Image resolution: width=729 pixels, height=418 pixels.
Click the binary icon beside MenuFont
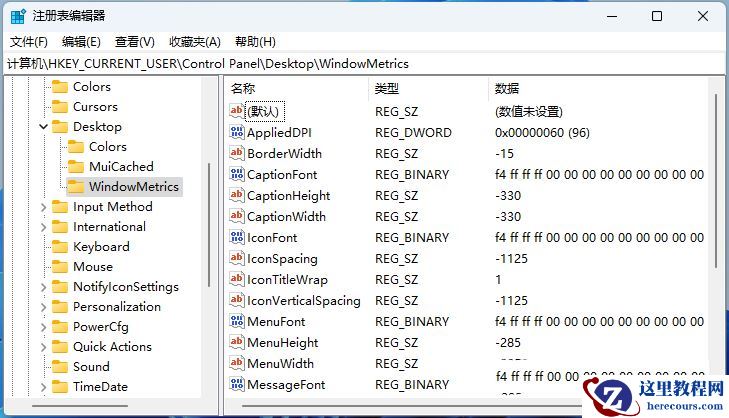coord(236,321)
